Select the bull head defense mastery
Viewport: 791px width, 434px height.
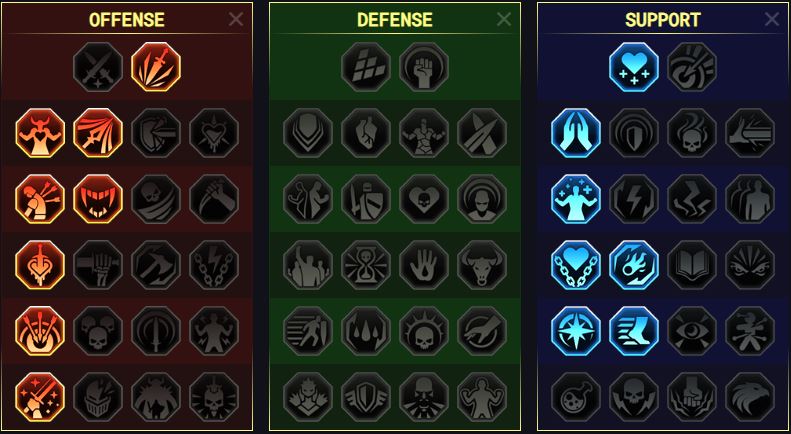[482, 265]
